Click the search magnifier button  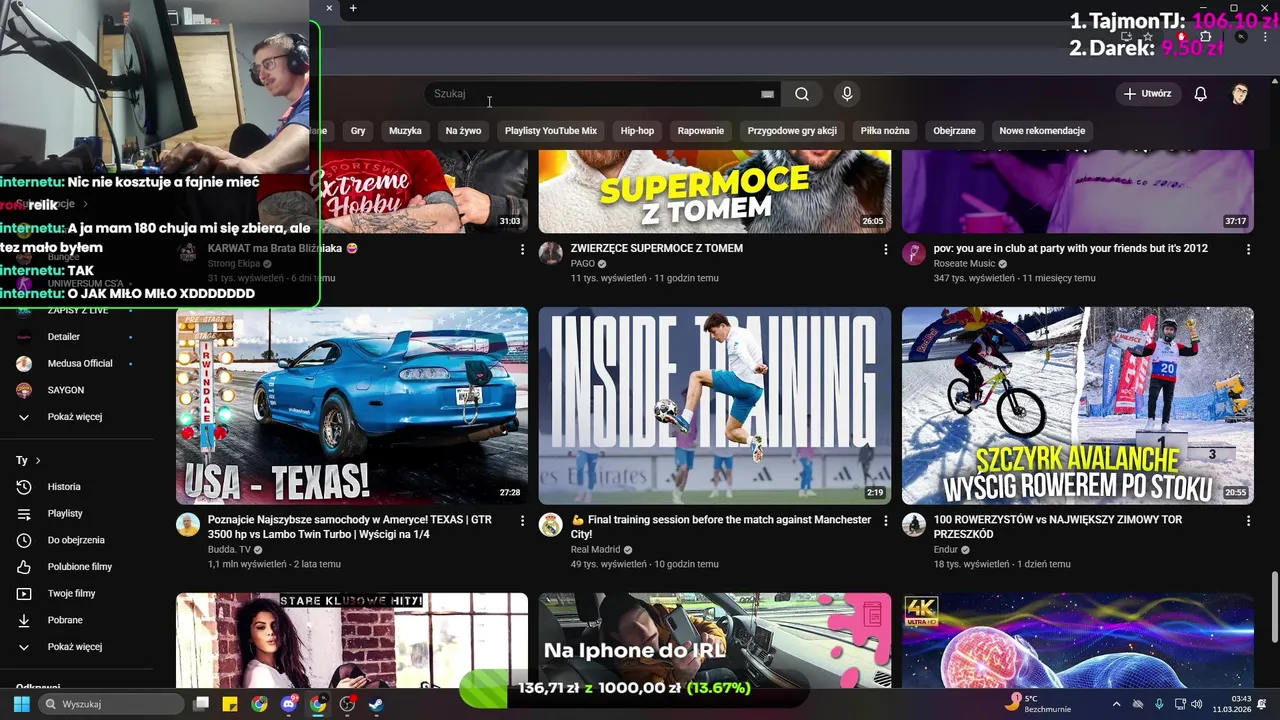(x=802, y=94)
